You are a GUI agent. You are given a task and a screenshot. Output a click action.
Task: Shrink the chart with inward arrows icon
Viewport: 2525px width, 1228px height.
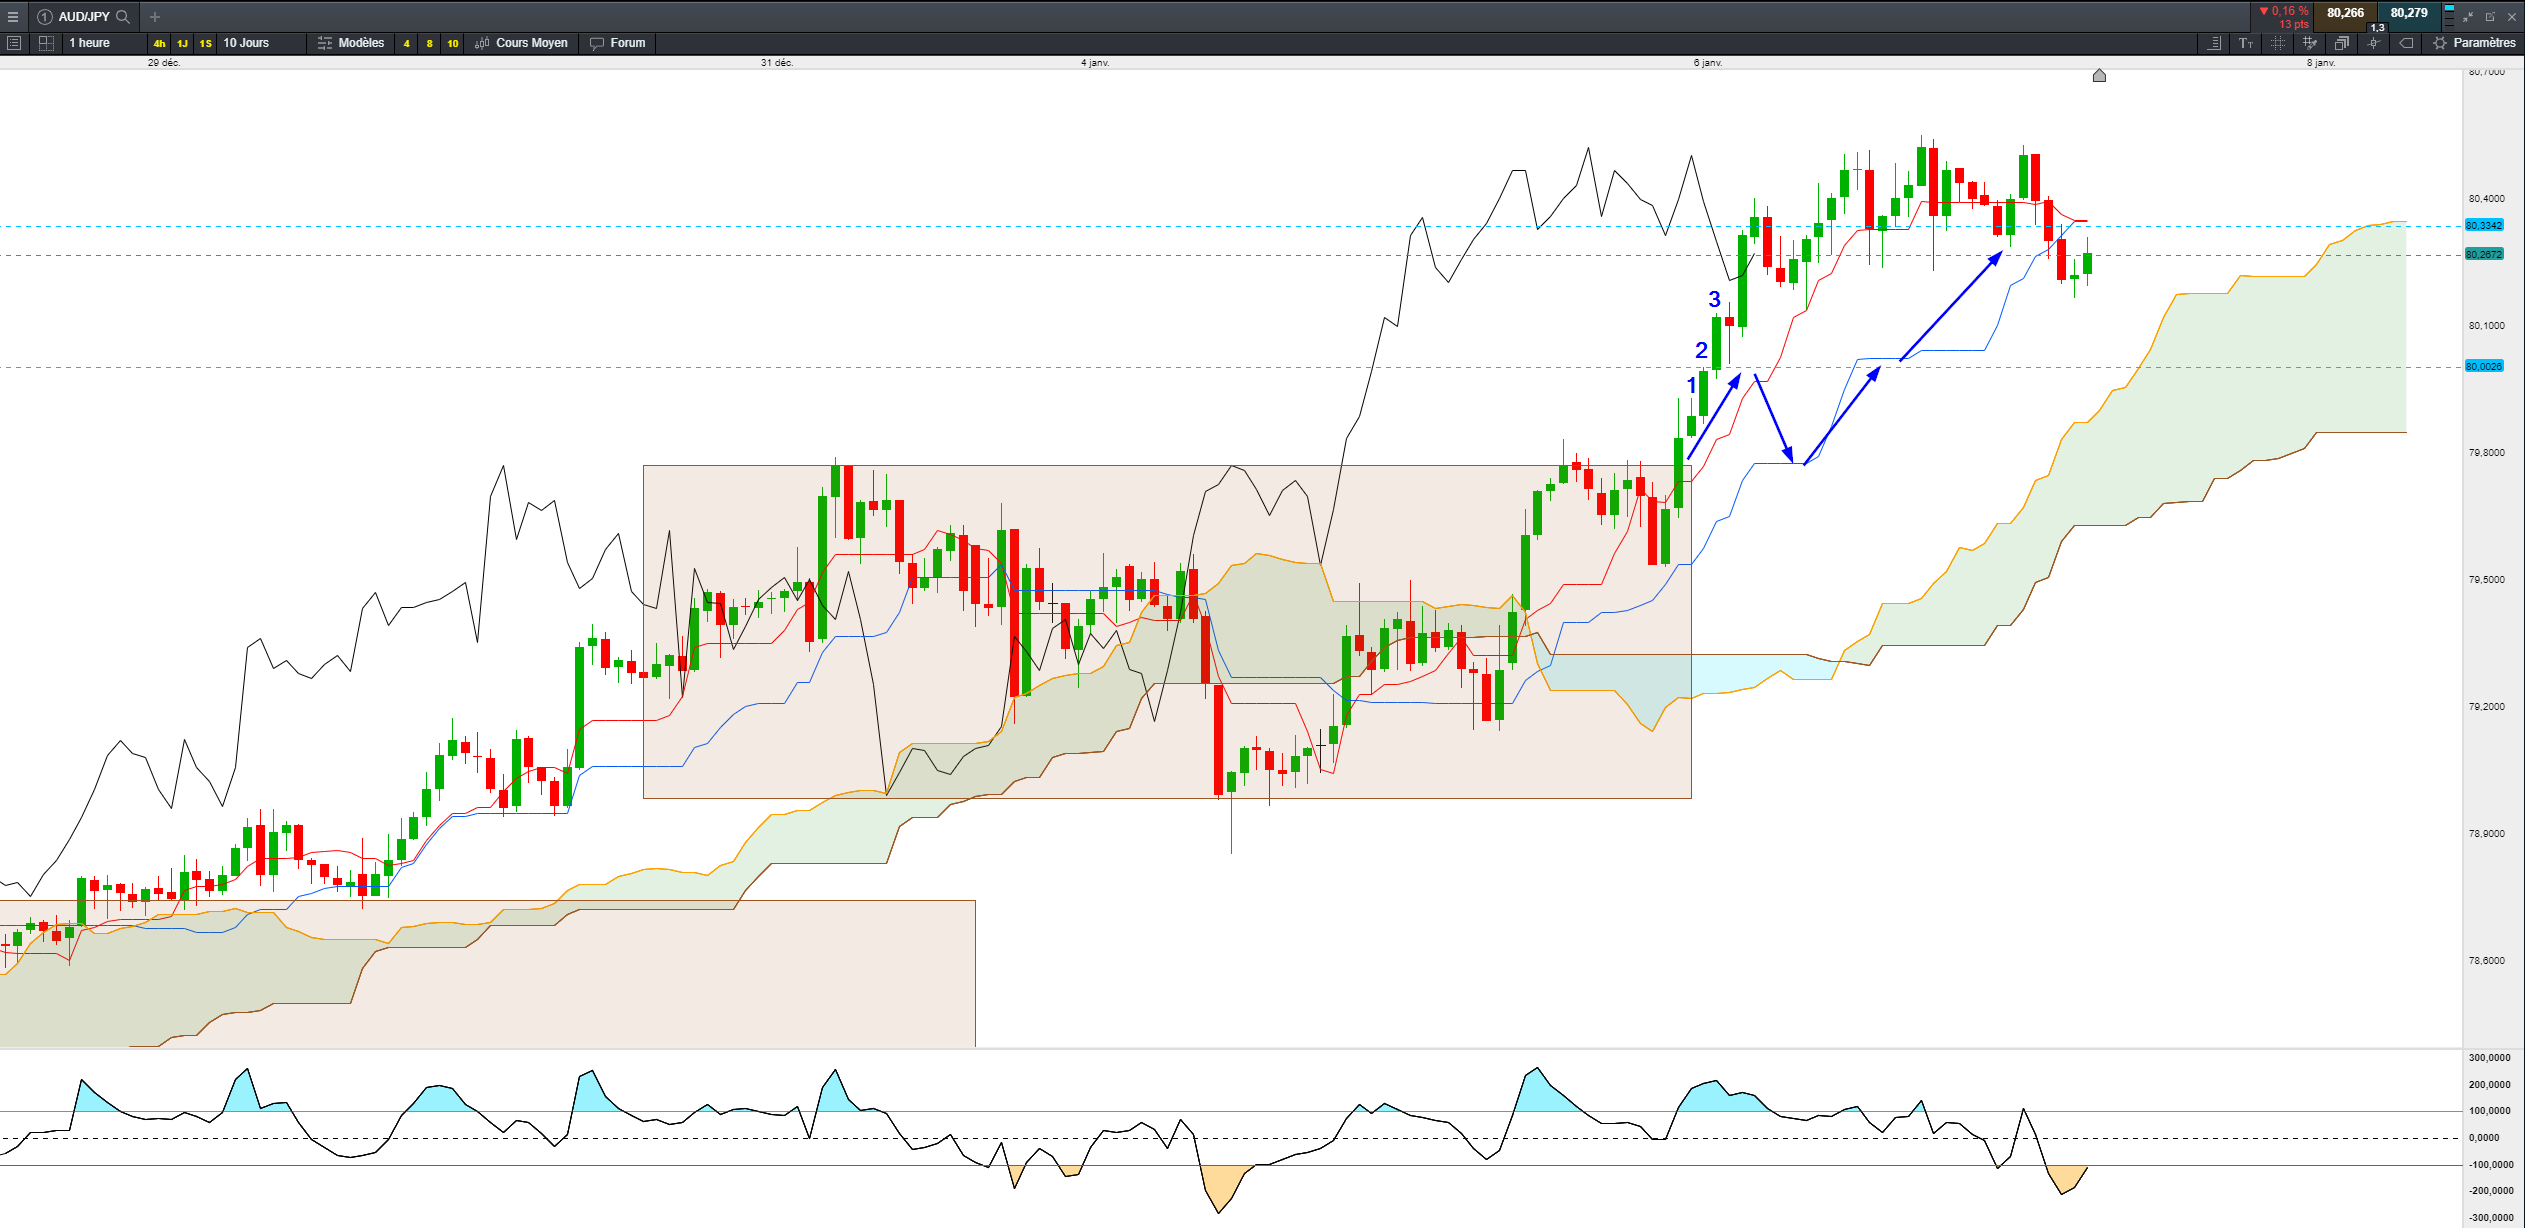click(x=2468, y=17)
